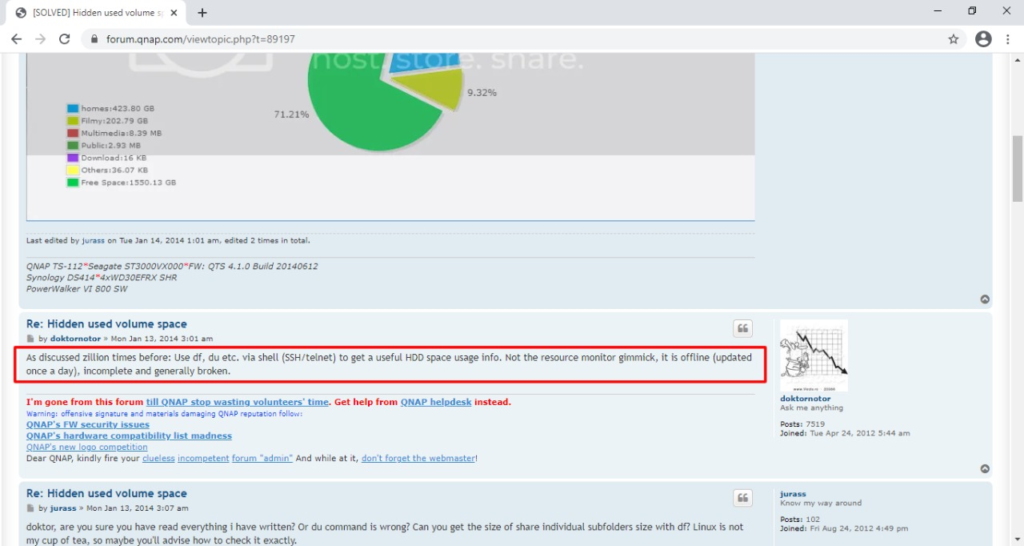Viewport: 1024px width, 546px height.
Task: Click 'Posts: 7519' under doktornotor
Action: click(802, 425)
